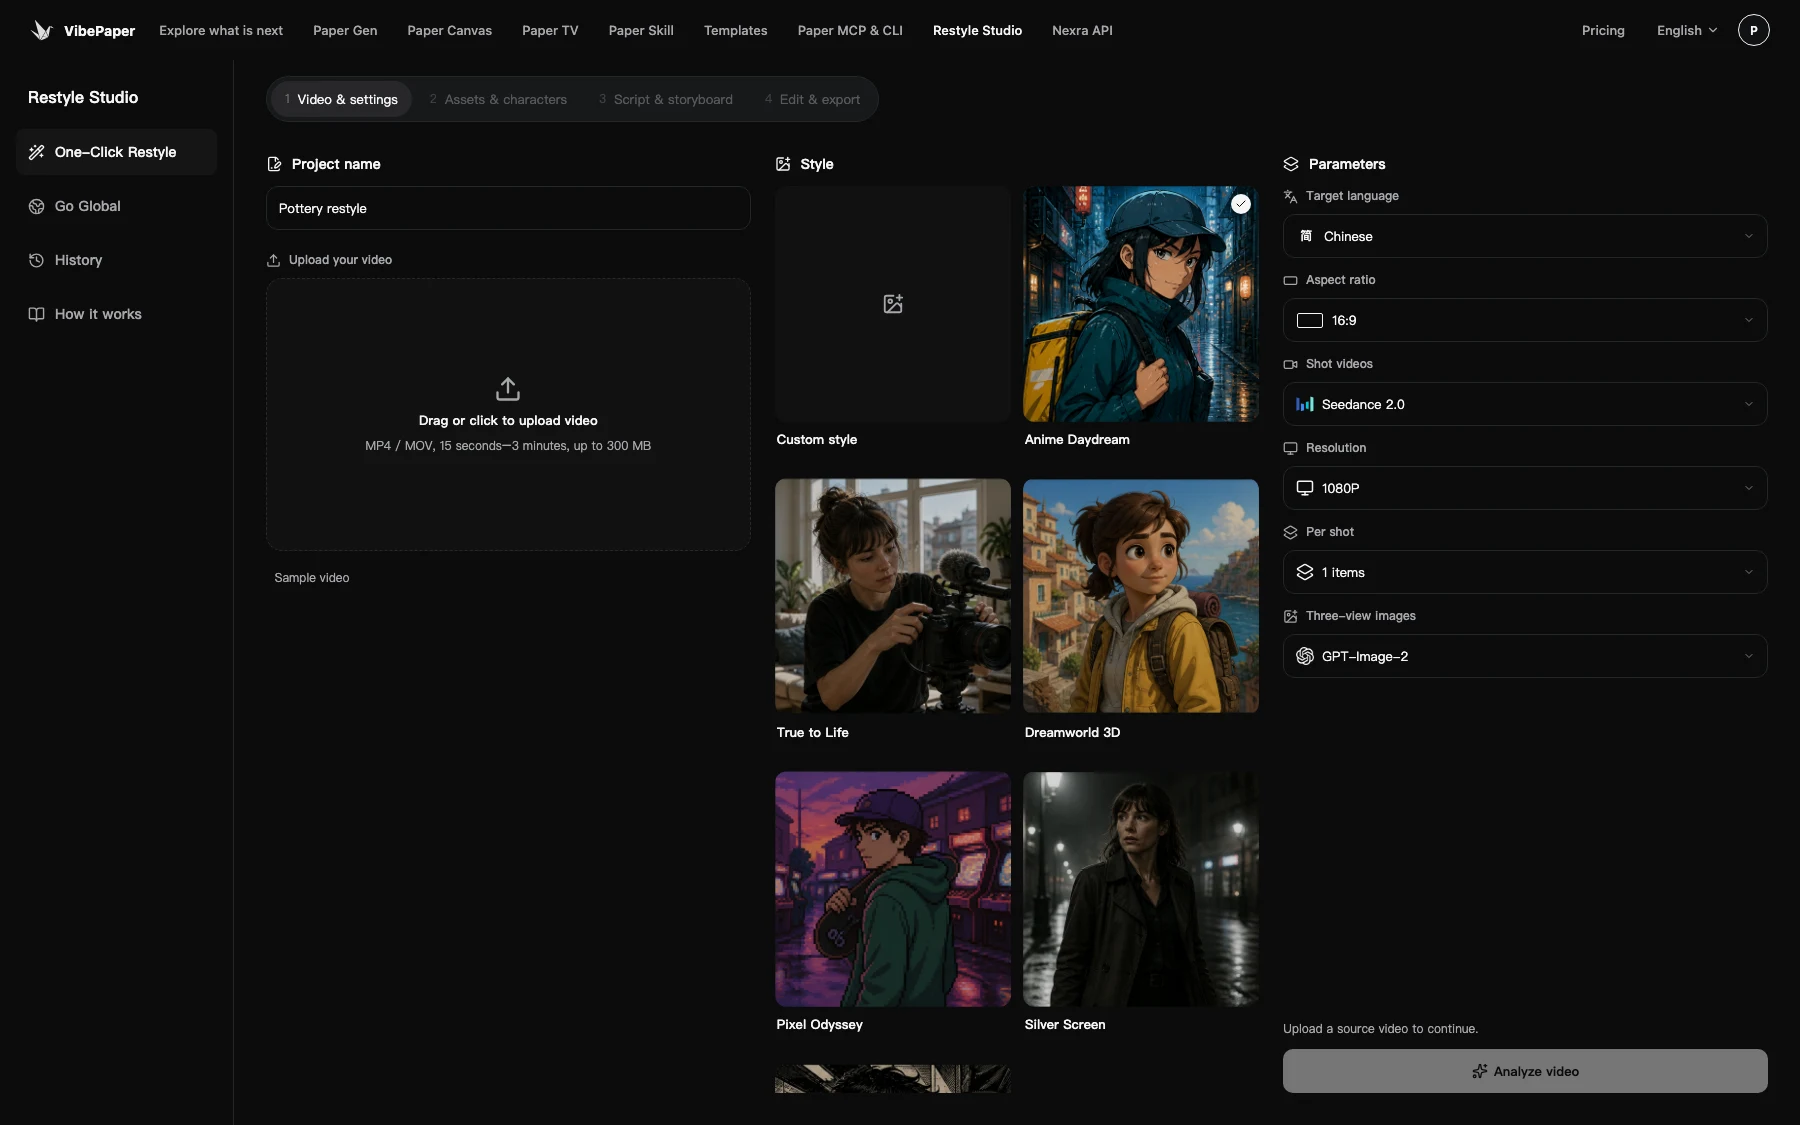This screenshot has width=1800, height=1125.
Task: Select the Anime Daydream style thumbnail
Action: pyautogui.click(x=1141, y=304)
